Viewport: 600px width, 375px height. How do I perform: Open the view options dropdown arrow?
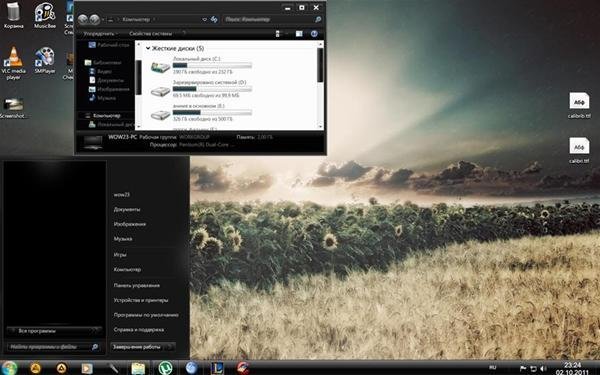286,34
